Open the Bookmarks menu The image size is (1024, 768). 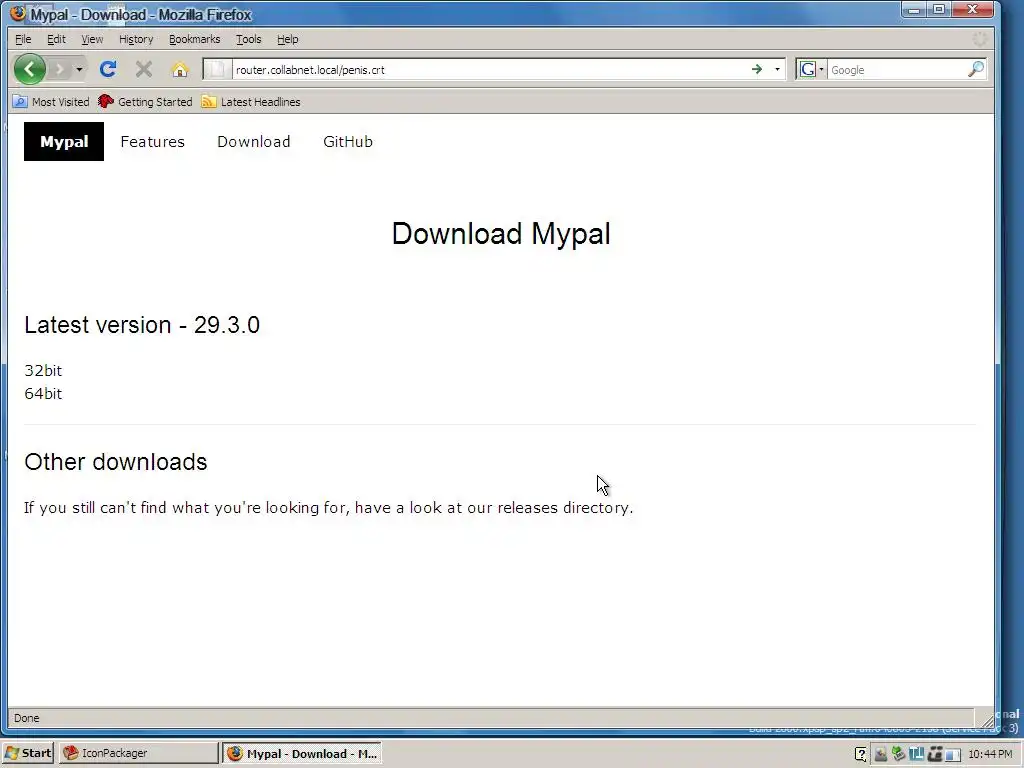point(195,39)
